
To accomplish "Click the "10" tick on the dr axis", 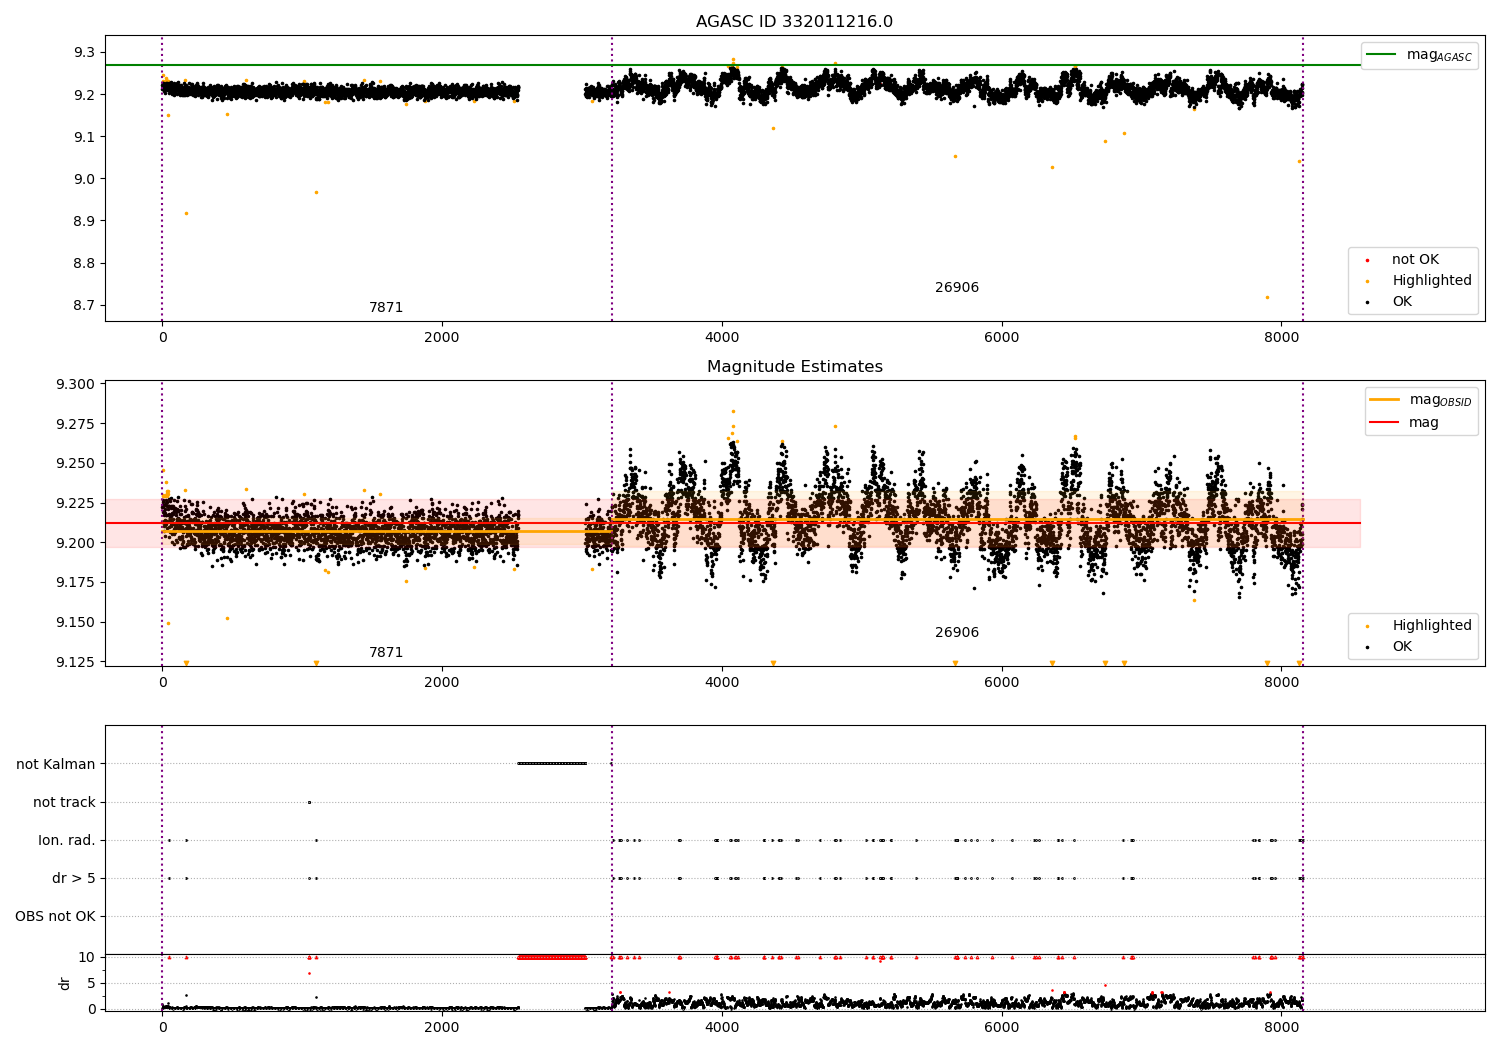I will [x=87, y=957].
